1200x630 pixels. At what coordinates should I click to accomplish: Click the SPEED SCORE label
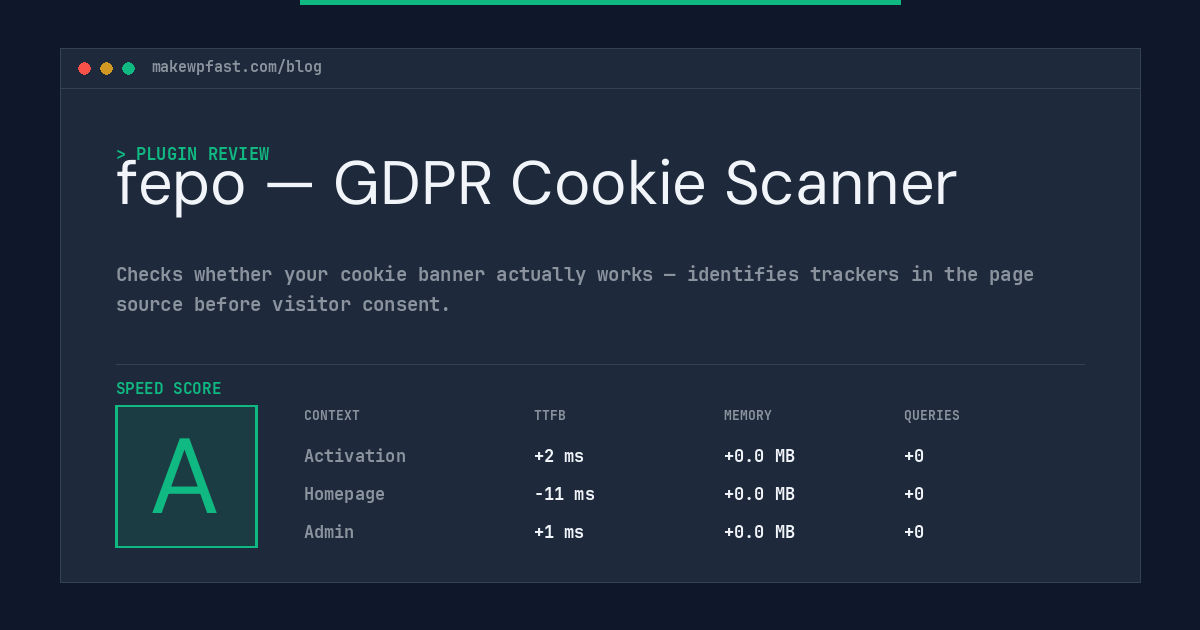[169, 389]
